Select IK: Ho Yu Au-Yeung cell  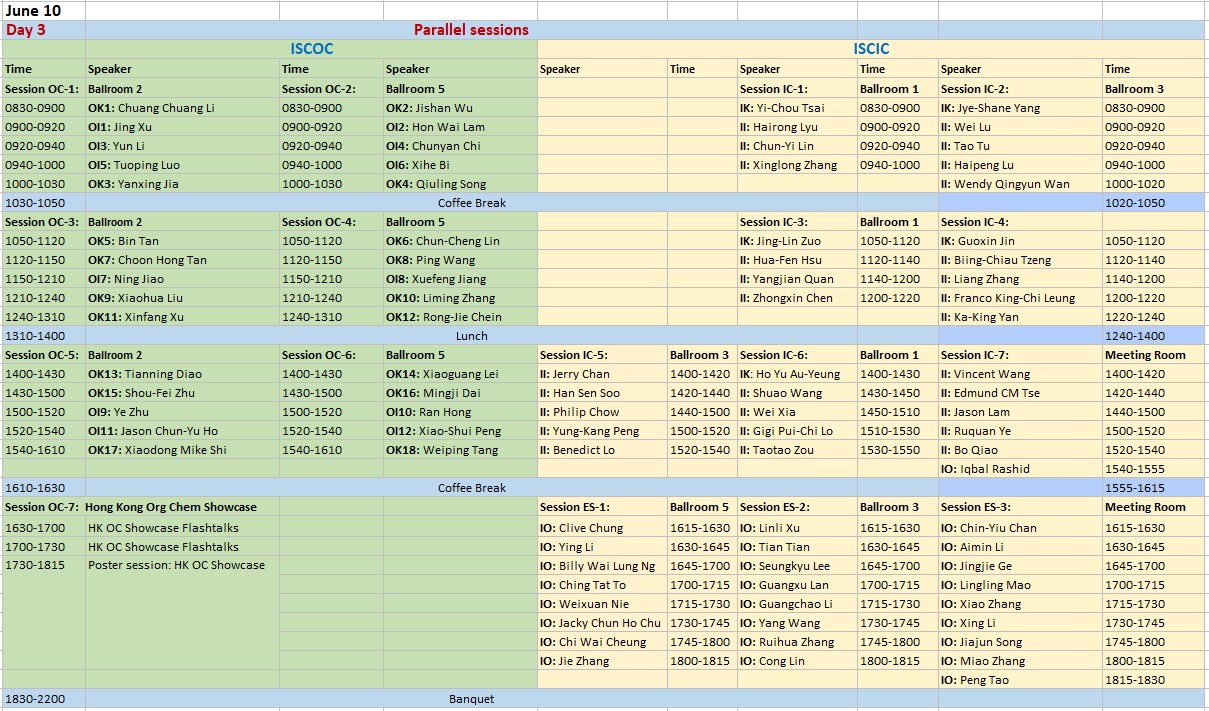(x=797, y=374)
